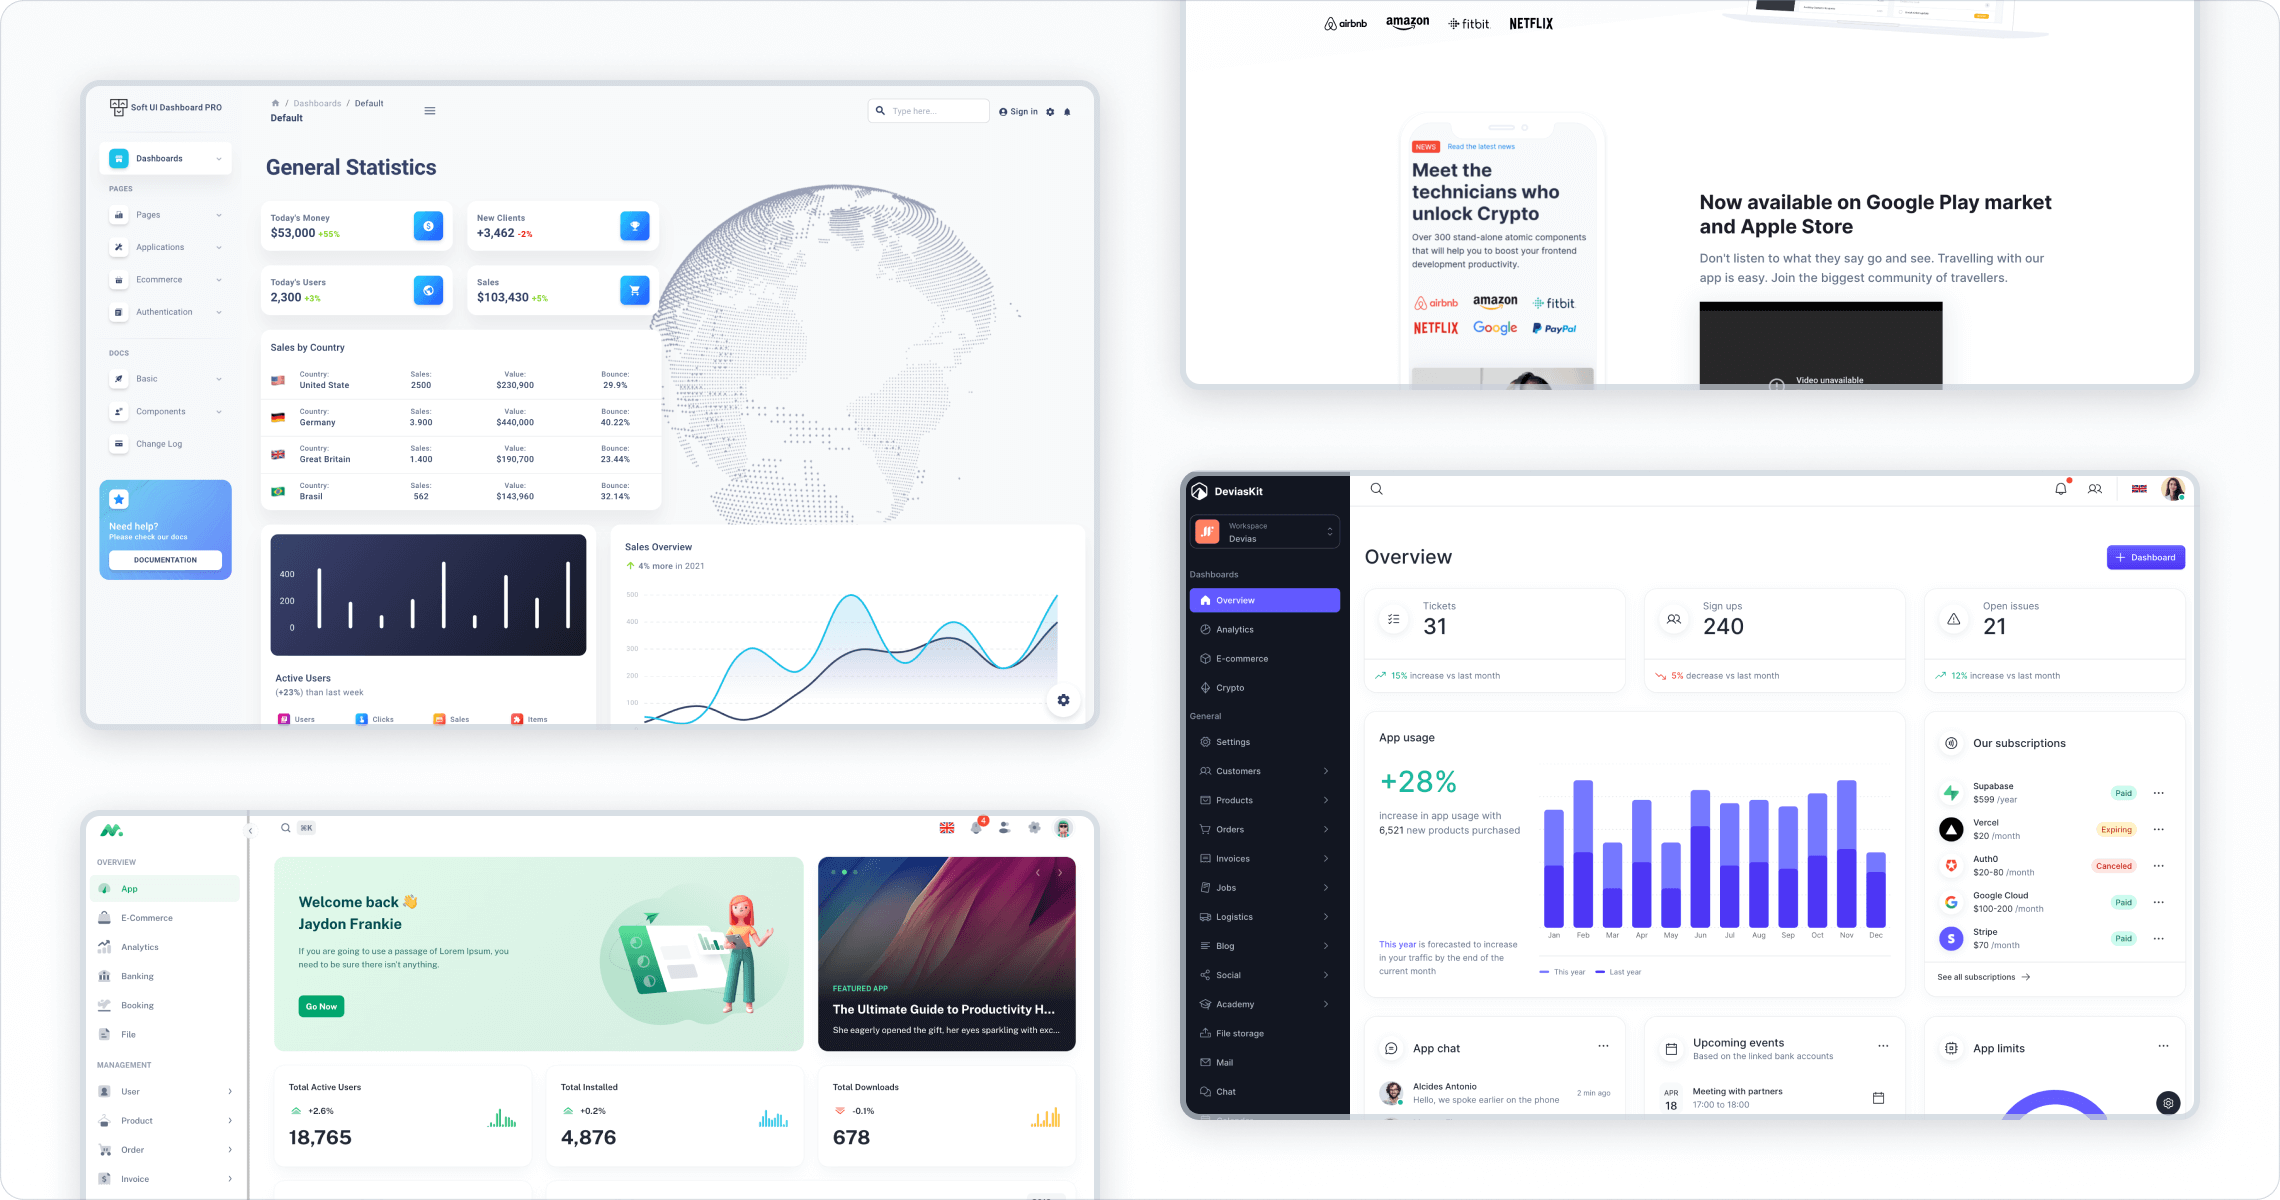
Task: Click the Documentation button in Soft UI
Action: coord(166,559)
